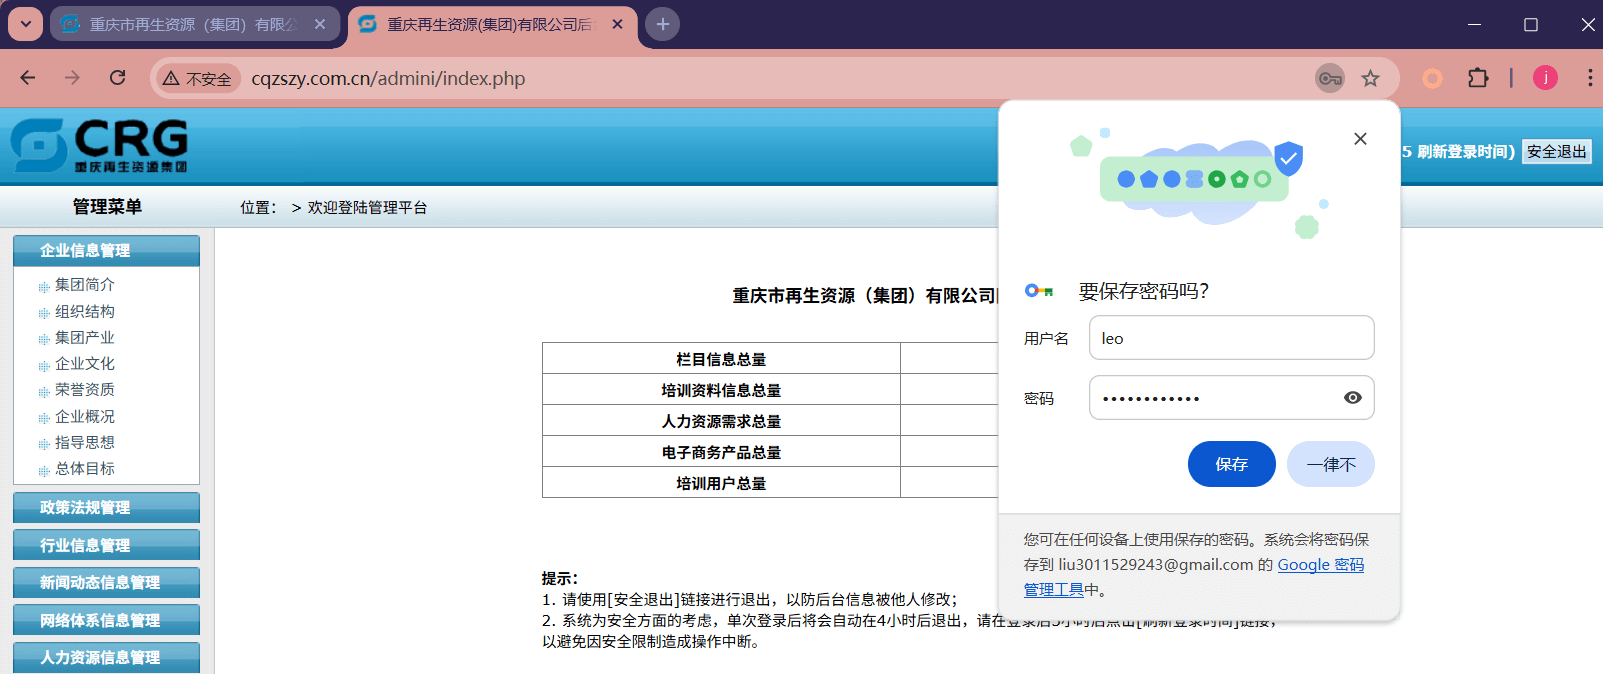The width and height of the screenshot is (1603, 674).
Task: Show password with the eye icon
Action: [1352, 398]
